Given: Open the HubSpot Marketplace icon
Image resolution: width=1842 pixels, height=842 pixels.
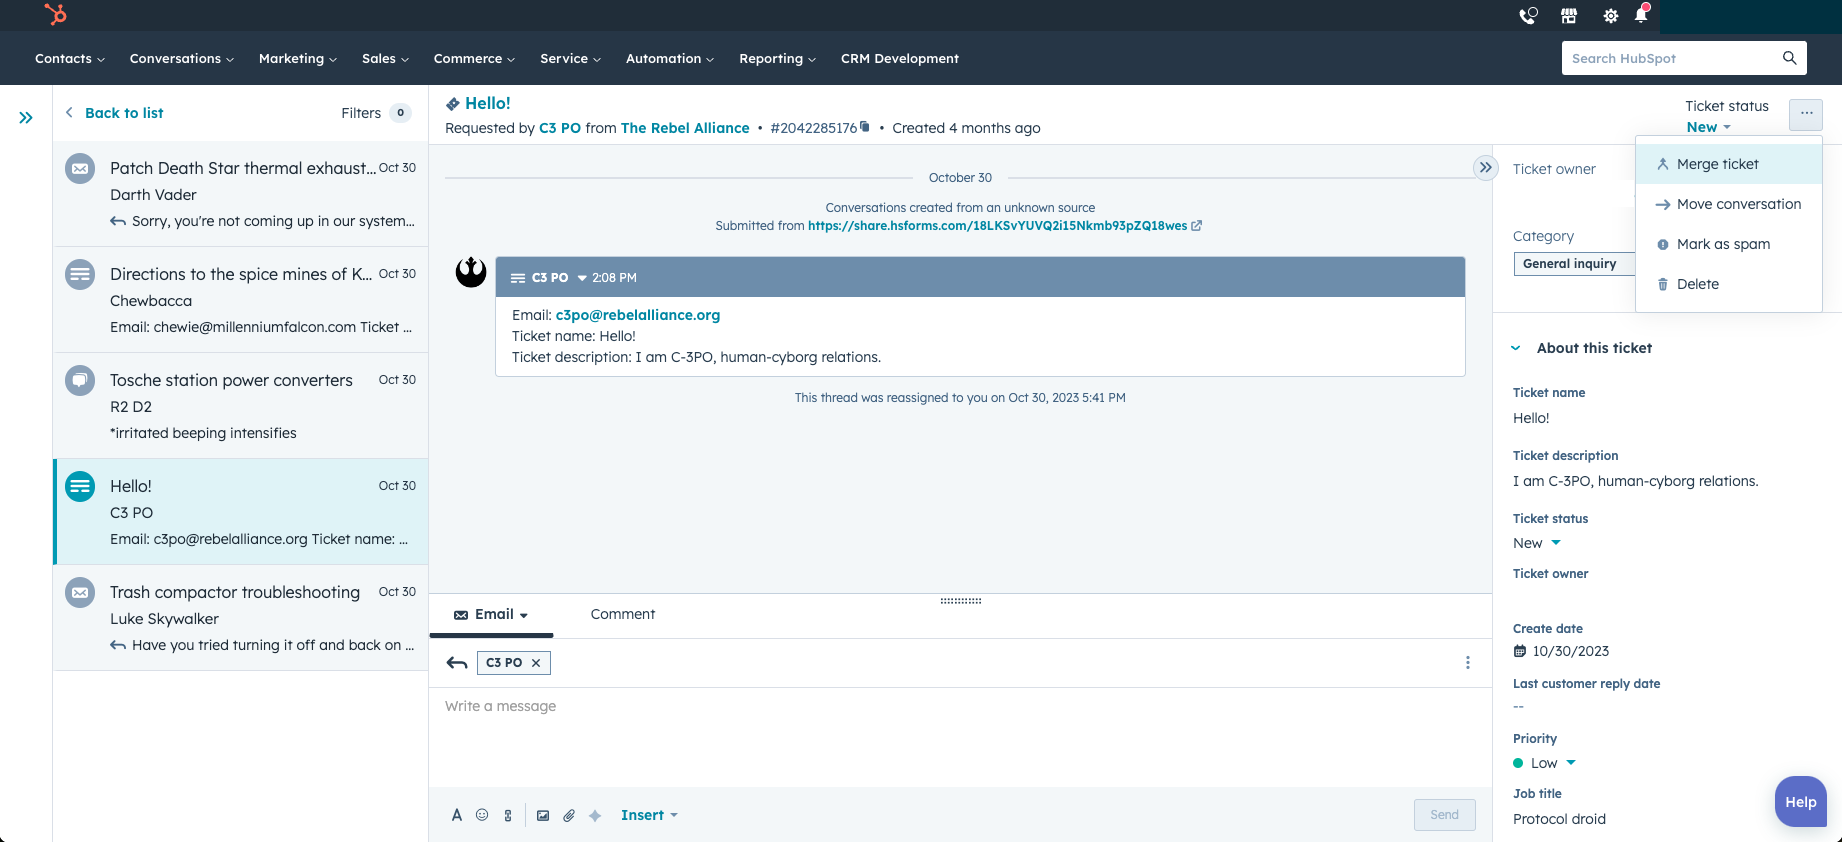Looking at the screenshot, I should pyautogui.click(x=1569, y=16).
